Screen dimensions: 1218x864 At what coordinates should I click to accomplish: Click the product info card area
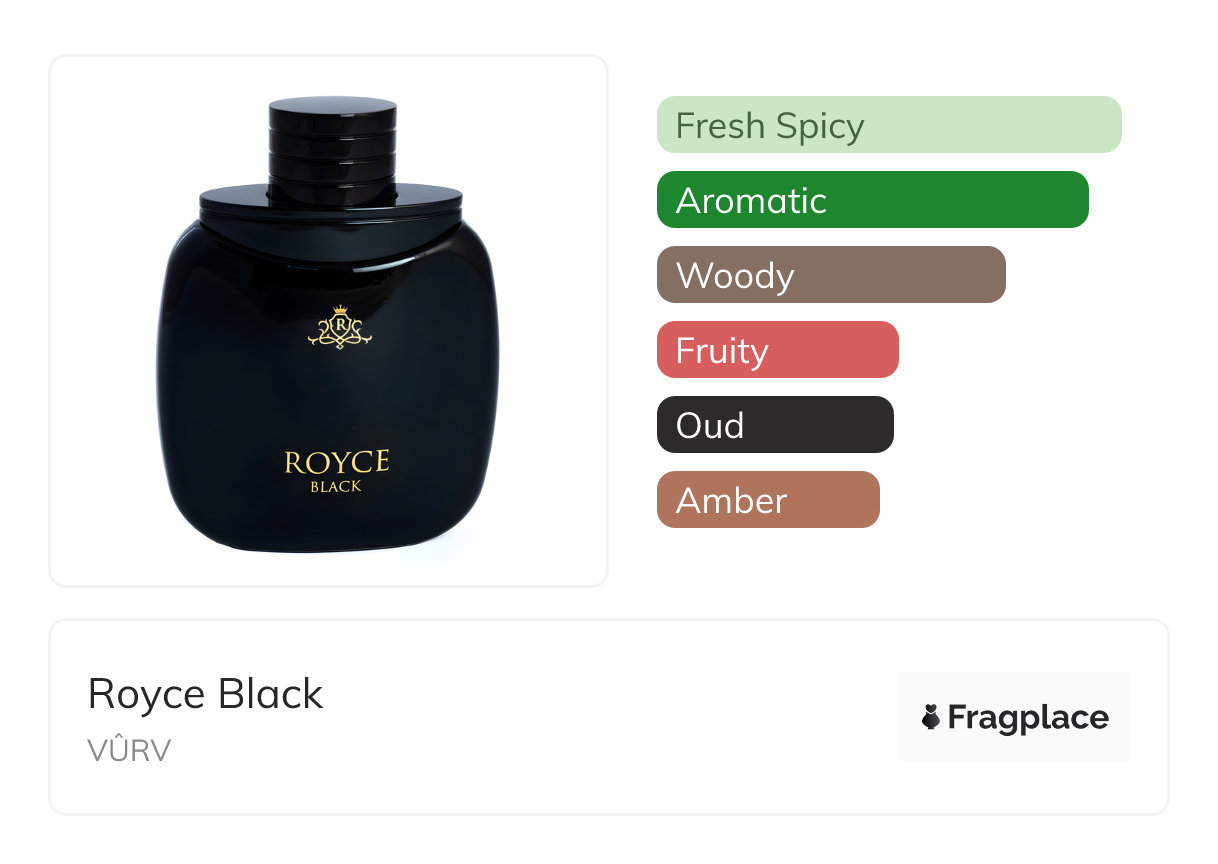coord(609,717)
